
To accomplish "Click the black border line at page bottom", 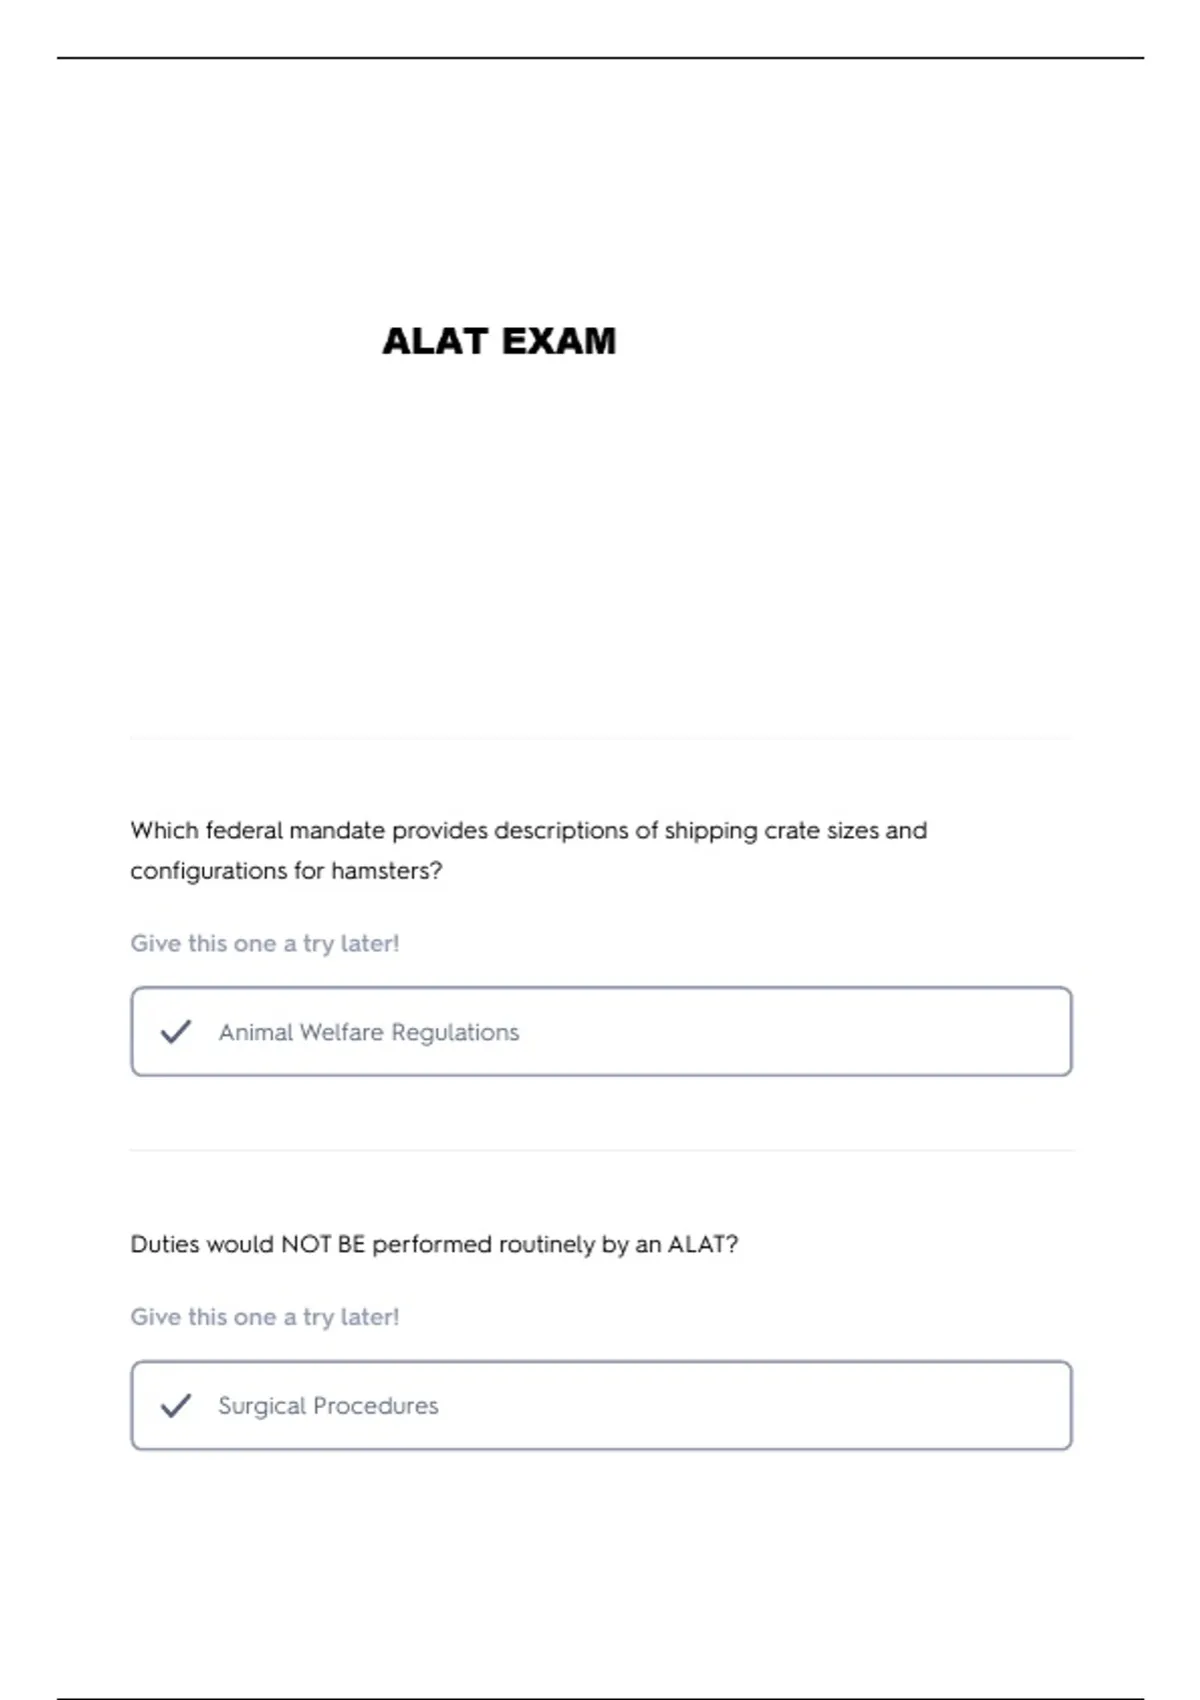I will (600, 1697).
